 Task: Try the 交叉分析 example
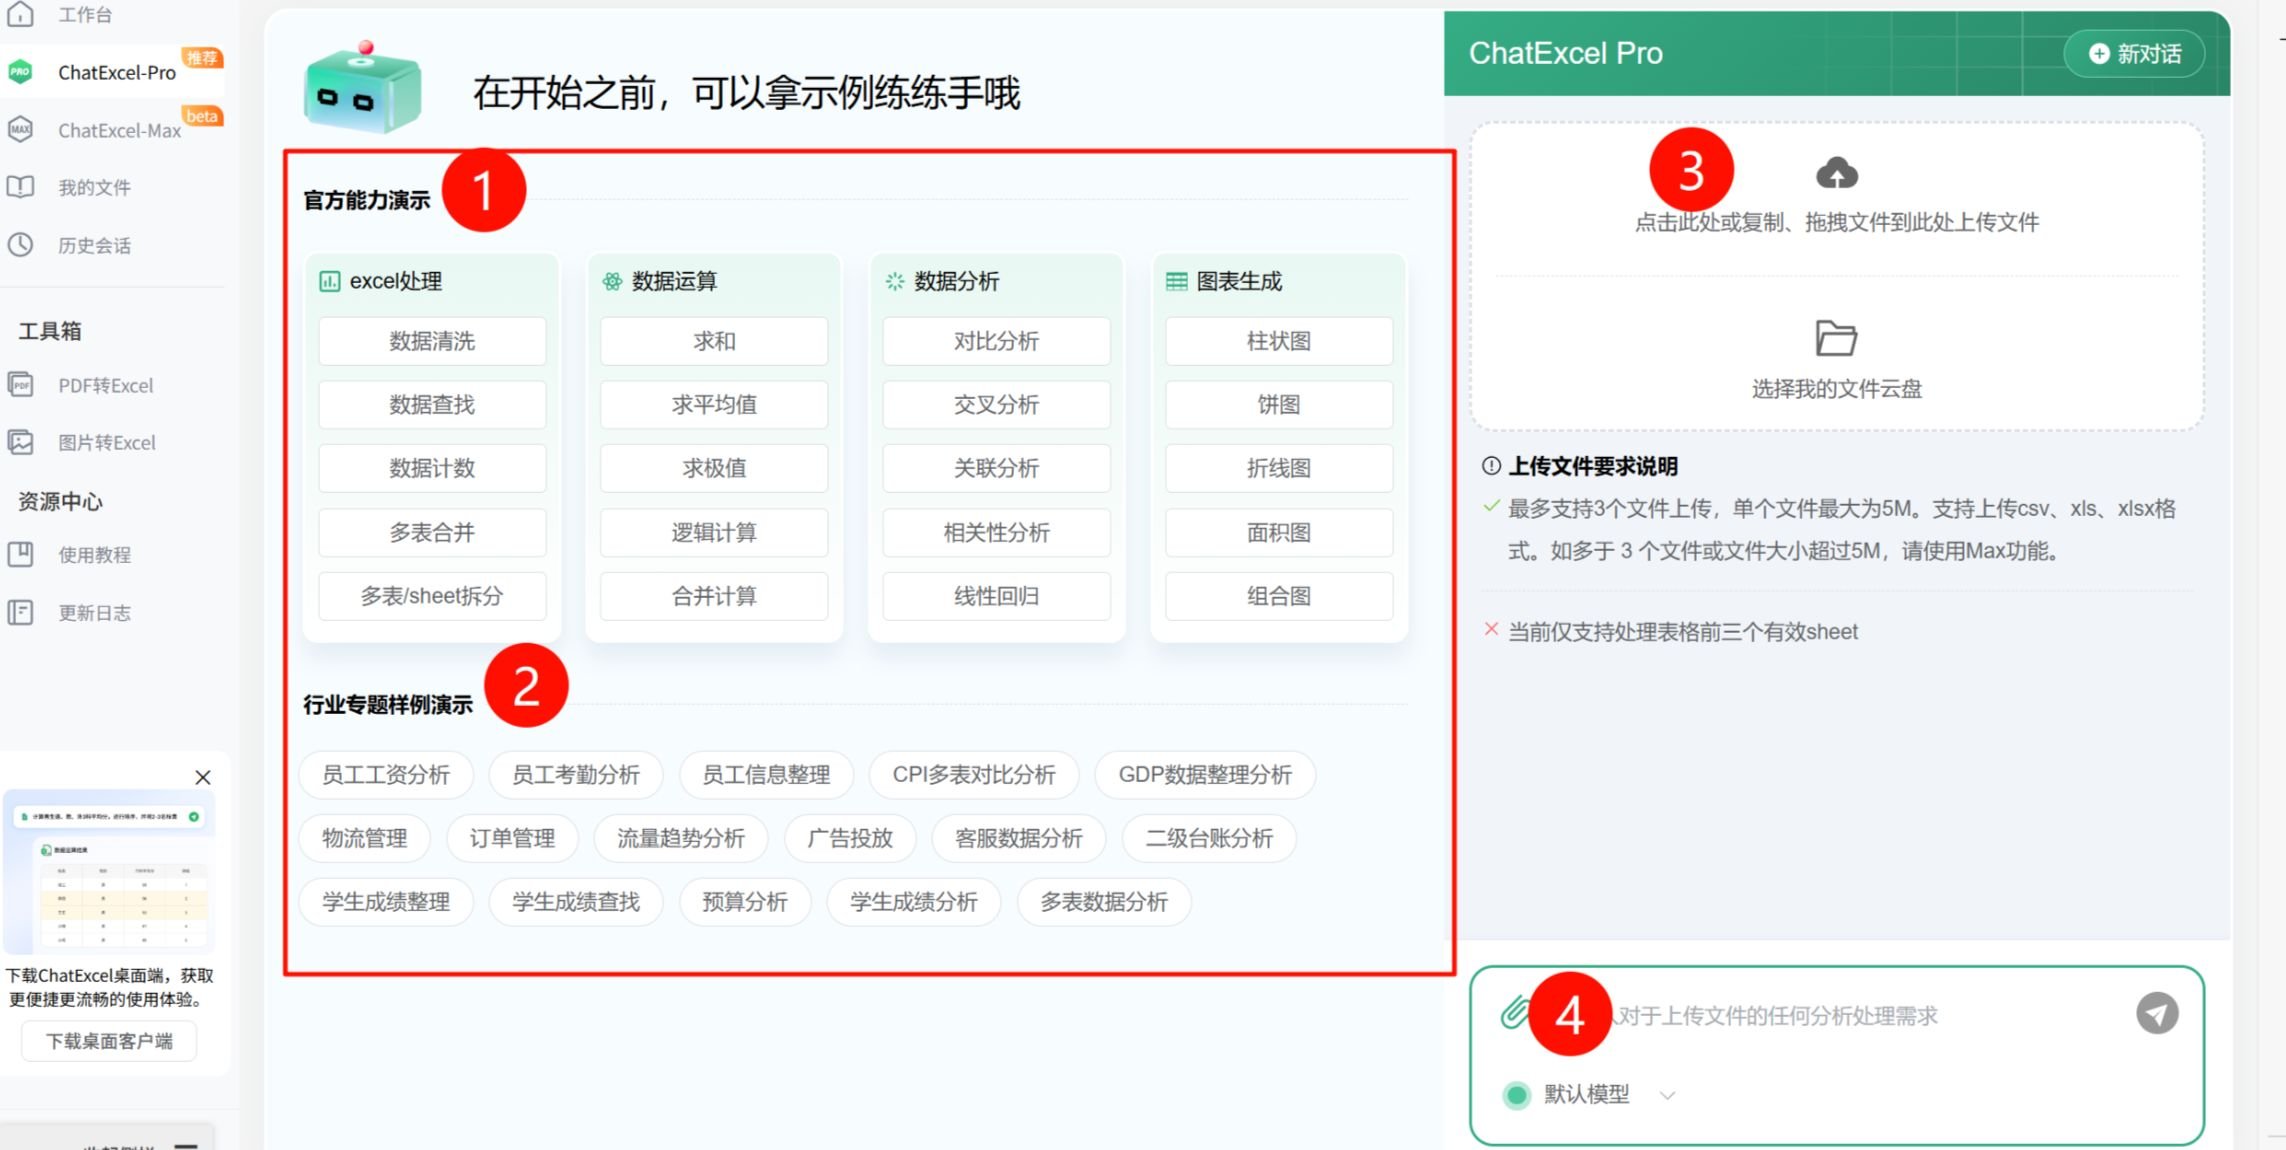point(996,405)
